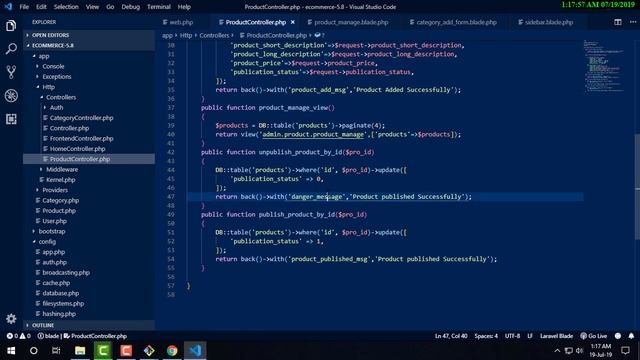Click the split editor icon

click(618, 22)
